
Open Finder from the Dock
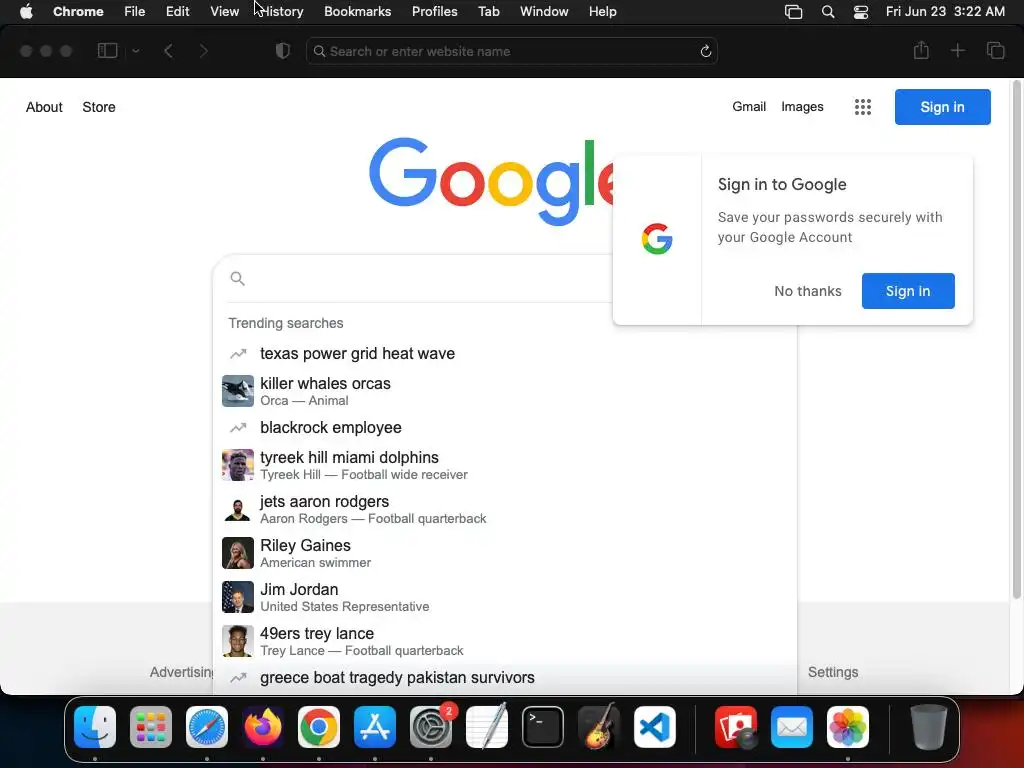coord(95,727)
